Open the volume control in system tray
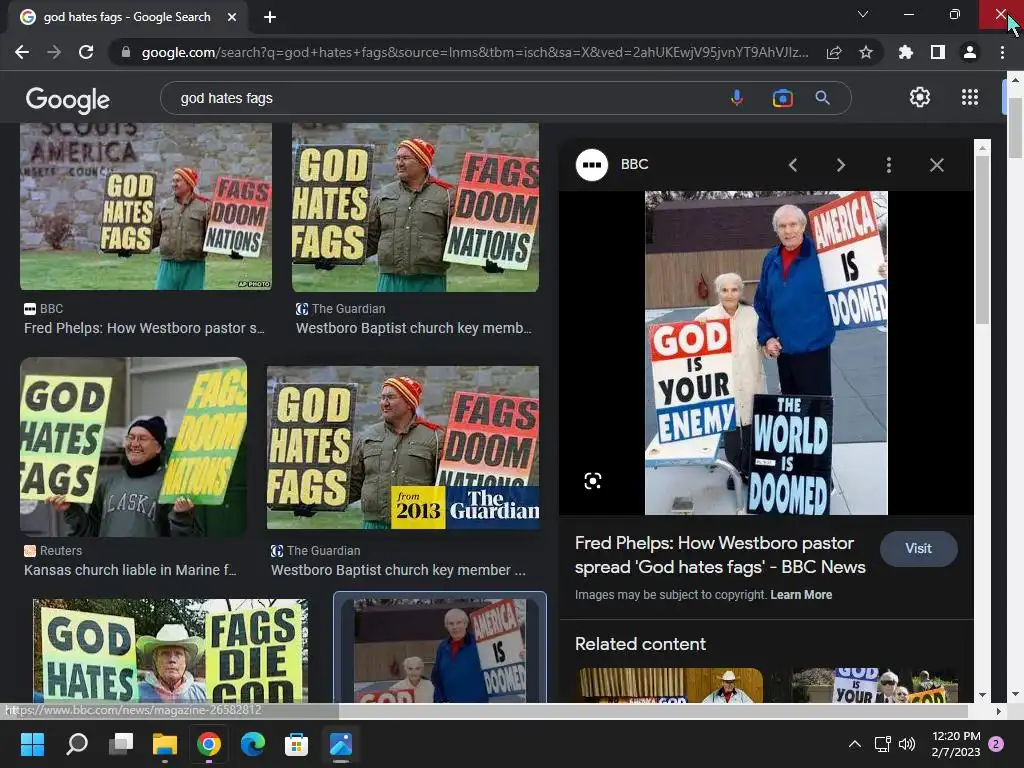 pos(906,744)
